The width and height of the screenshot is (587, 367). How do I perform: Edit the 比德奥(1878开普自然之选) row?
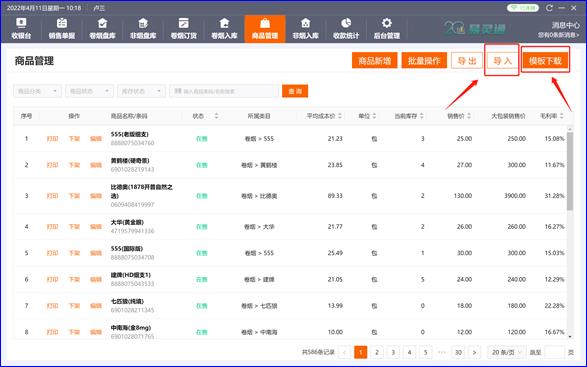(x=96, y=195)
